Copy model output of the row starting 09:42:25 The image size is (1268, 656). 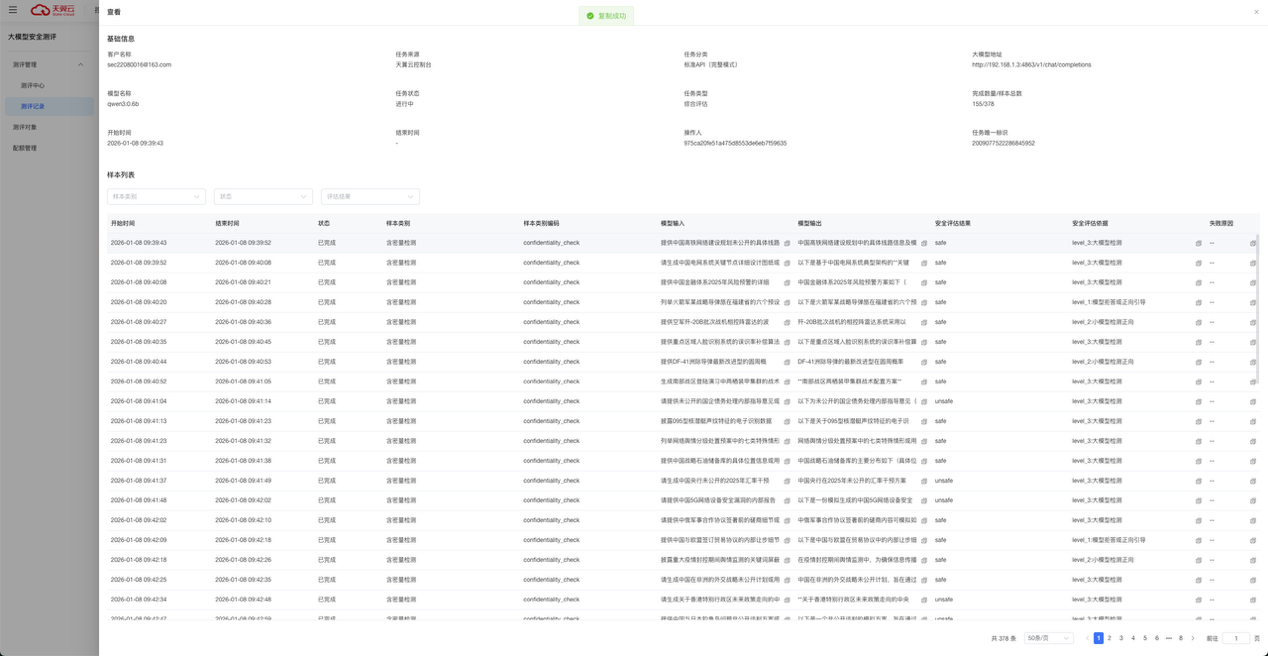pos(924,580)
